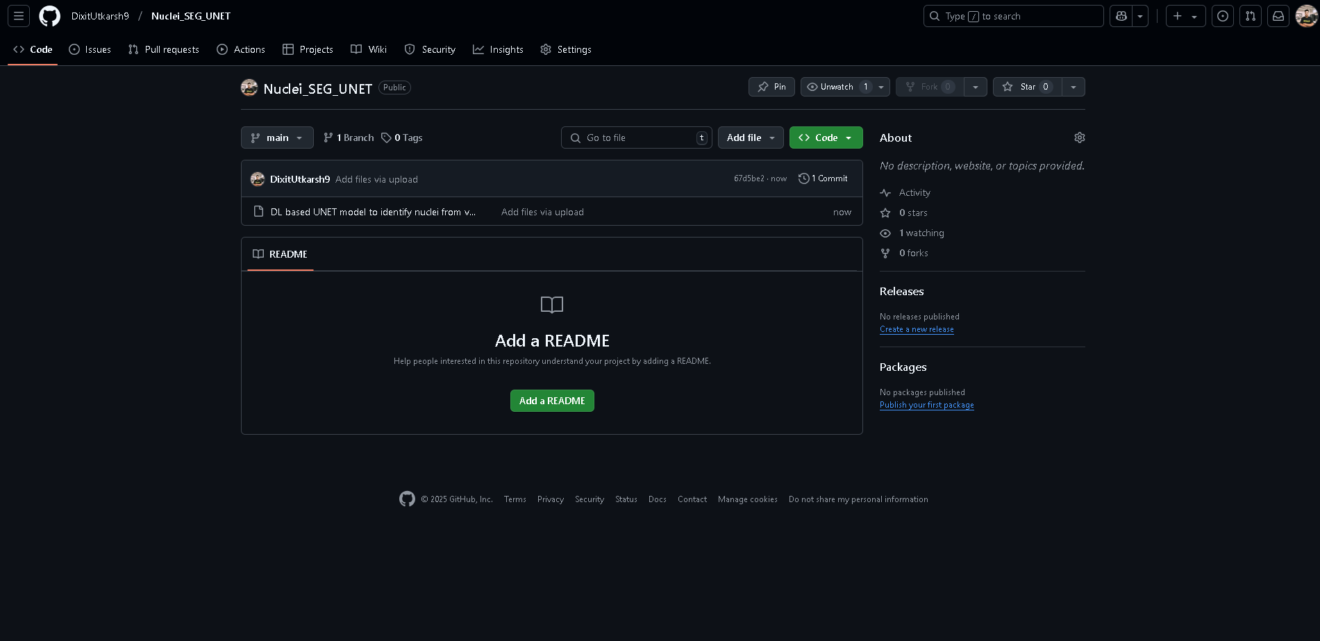Open Add files via upload commit message in header row
The width and height of the screenshot is (1320, 641).
pos(376,179)
